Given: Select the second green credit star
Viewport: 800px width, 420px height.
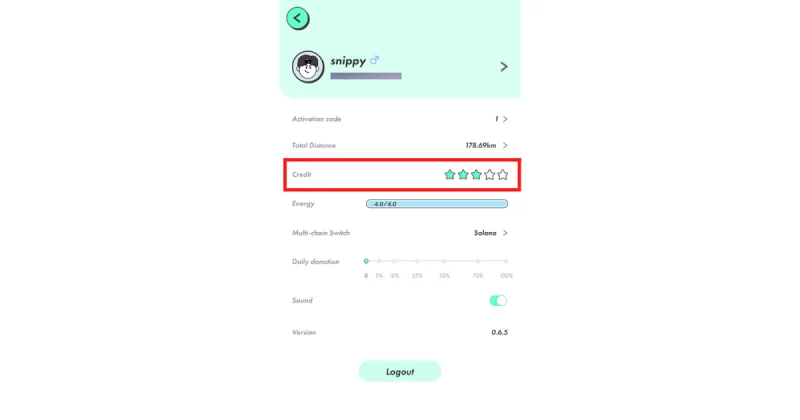Looking at the screenshot, I should [x=463, y=175].
